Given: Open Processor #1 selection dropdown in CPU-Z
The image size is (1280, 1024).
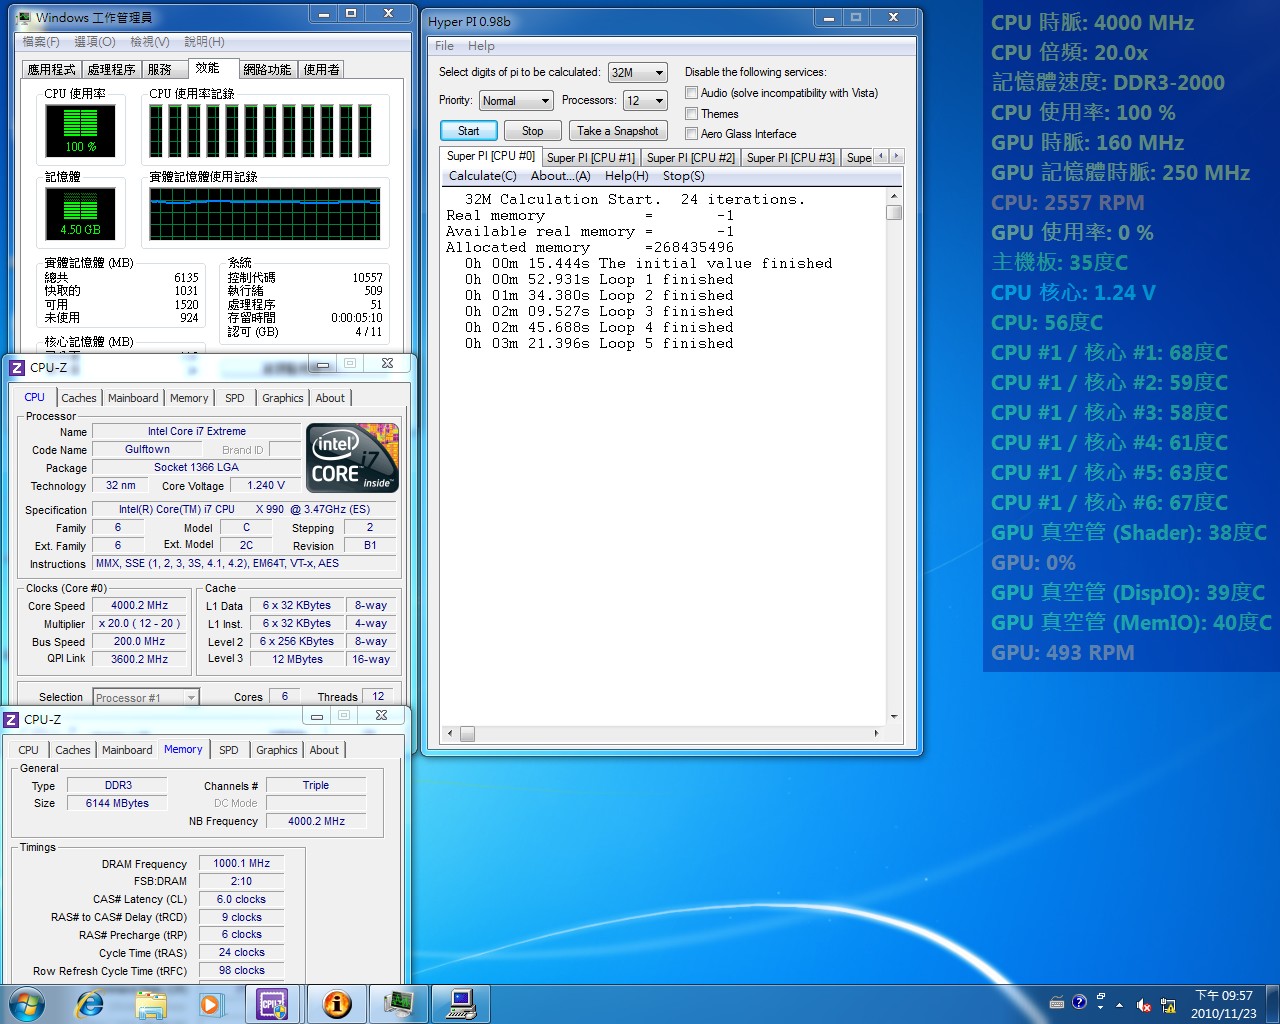Looking at the screenshot, I should [x=146, y=697].
